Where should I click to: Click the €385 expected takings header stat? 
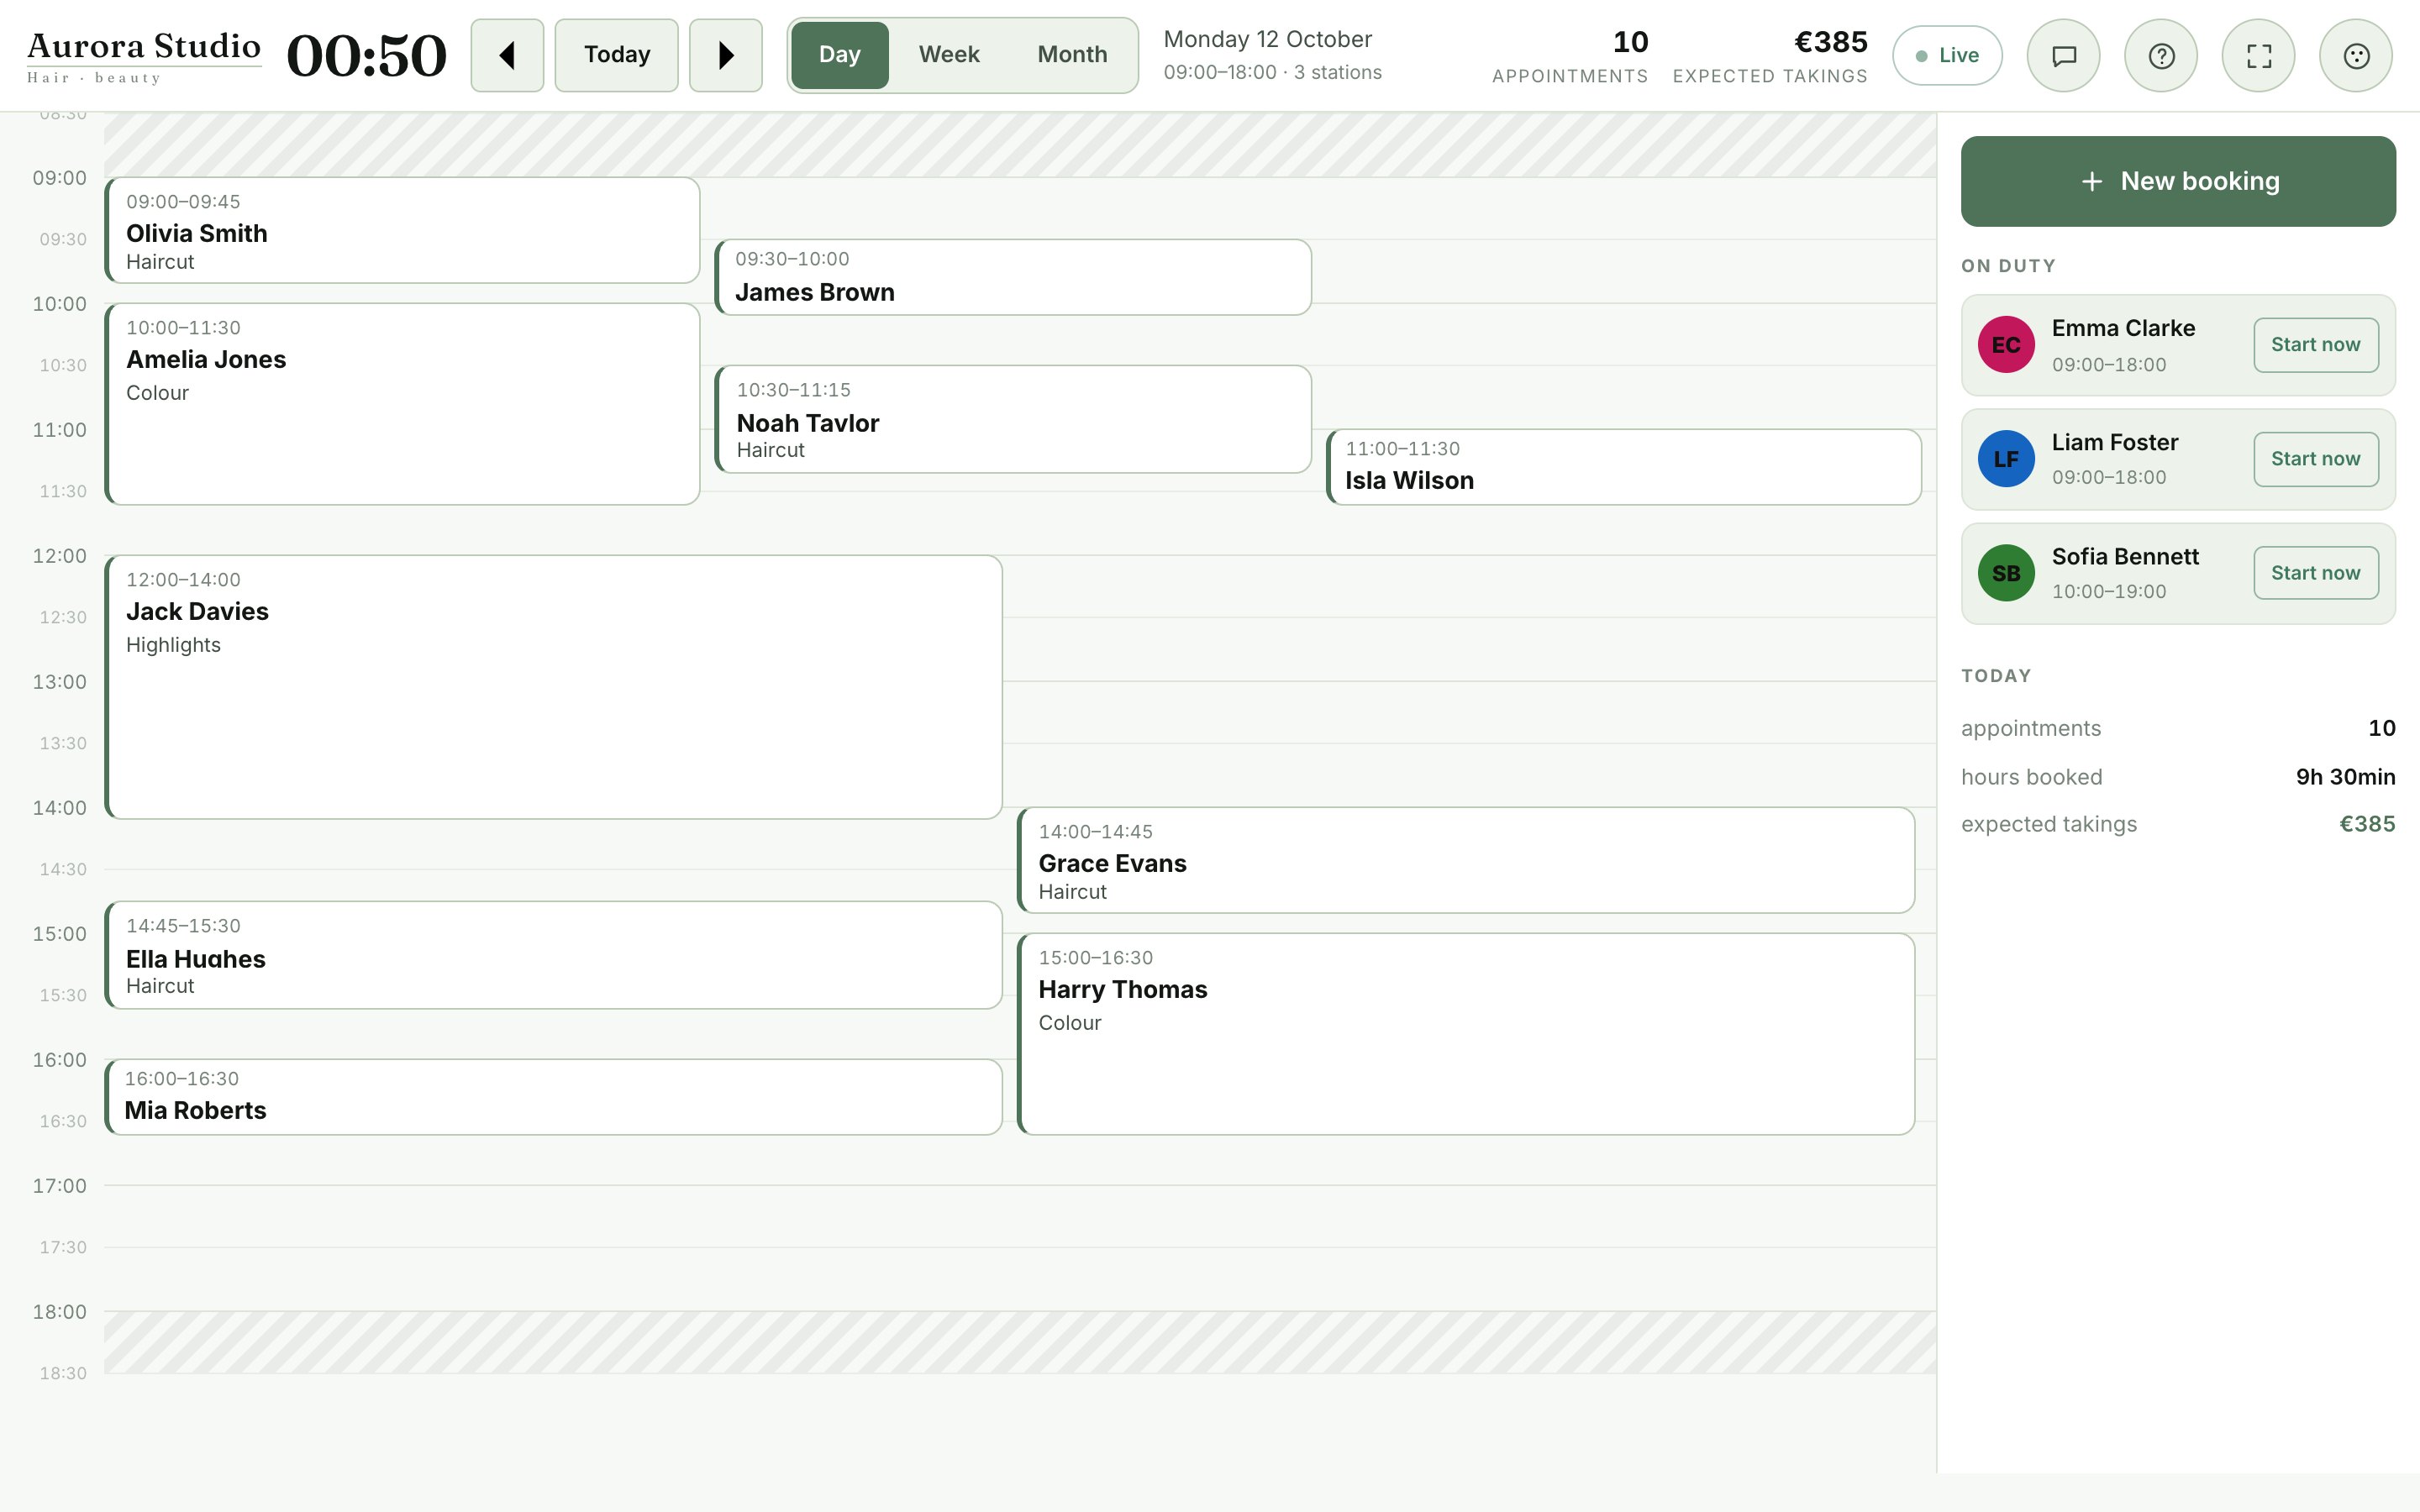pos(1770,56)
